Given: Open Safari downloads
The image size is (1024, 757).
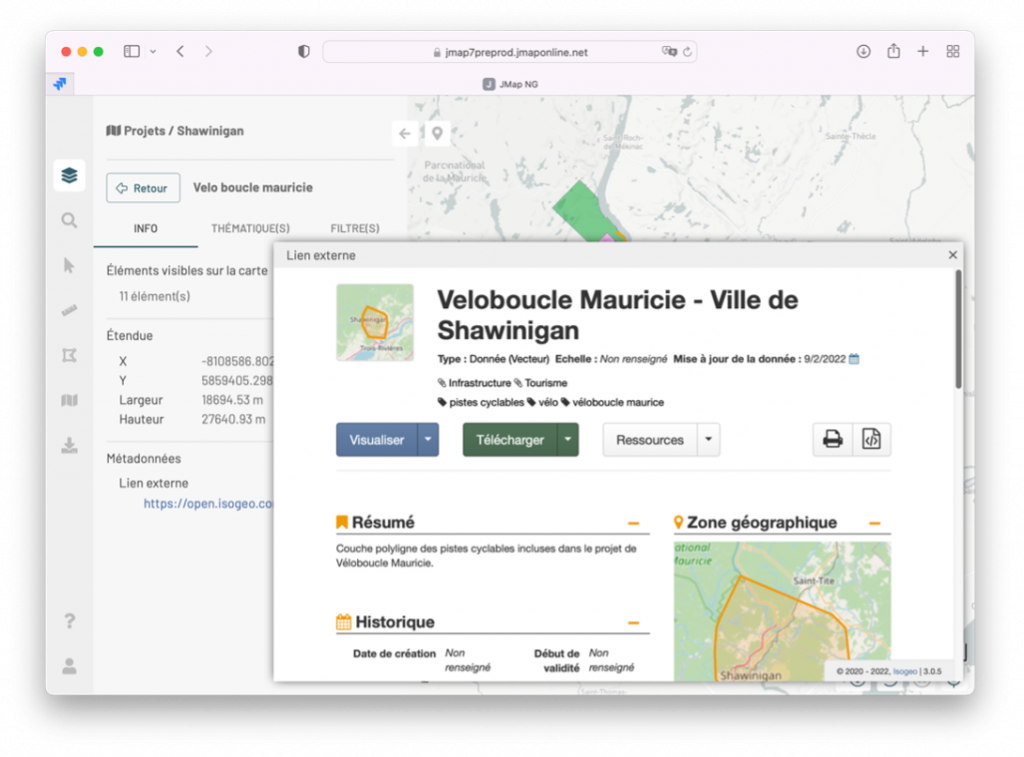Looking at the screenshot, I should (863, 51).
